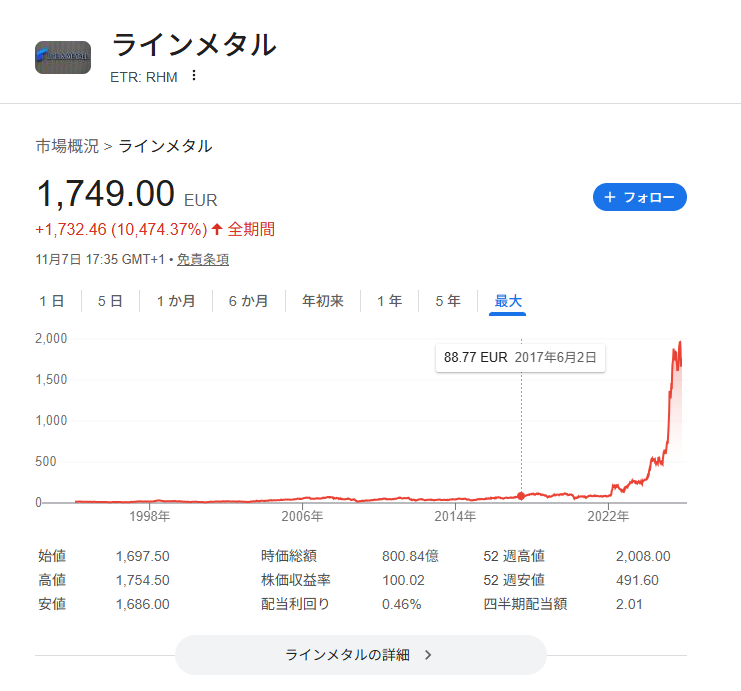
Task: Expand ラインメタルの詳細 details button
Action: click(360, 655)
